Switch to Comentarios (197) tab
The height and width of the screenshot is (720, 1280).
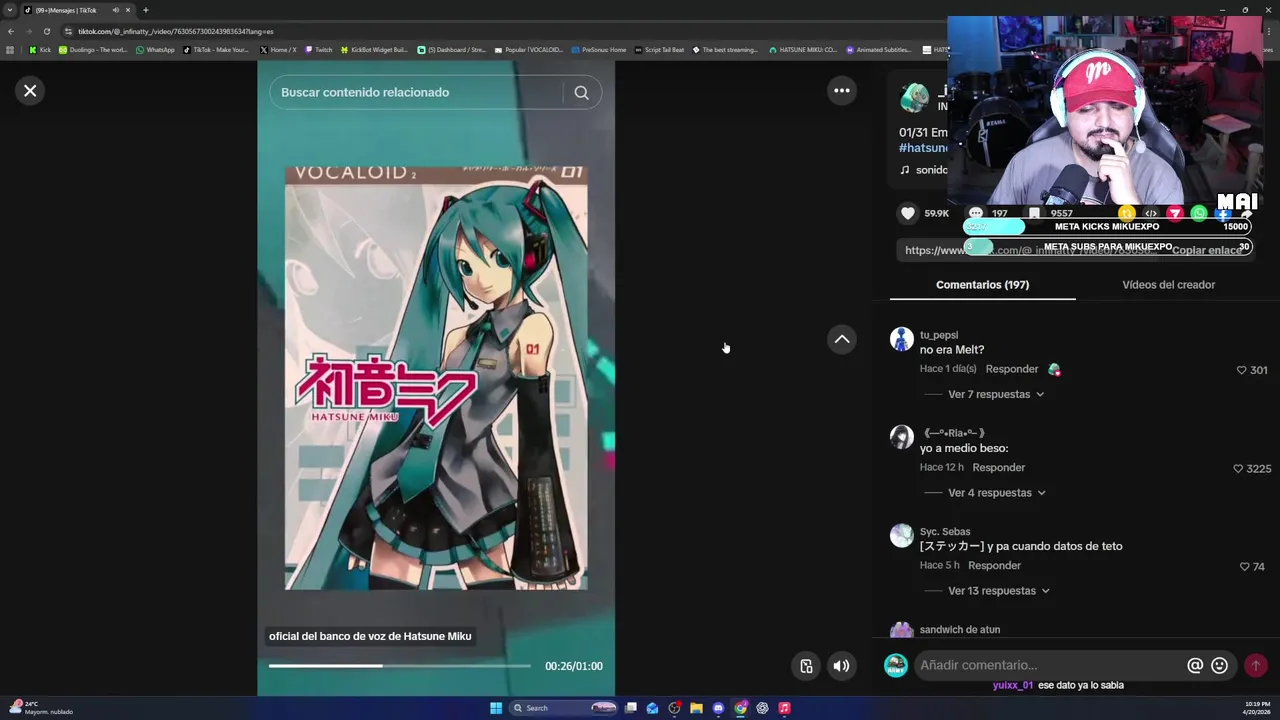click(x=982, y=285)
